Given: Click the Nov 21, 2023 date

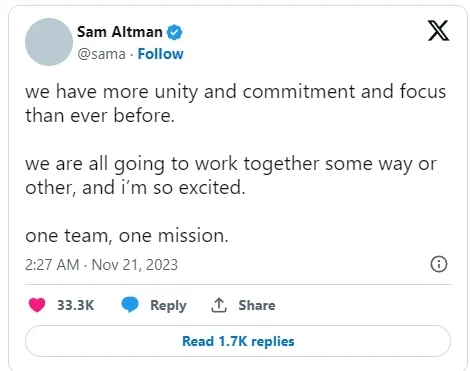Looking at the screenshot, I should (x=135, y=265).
